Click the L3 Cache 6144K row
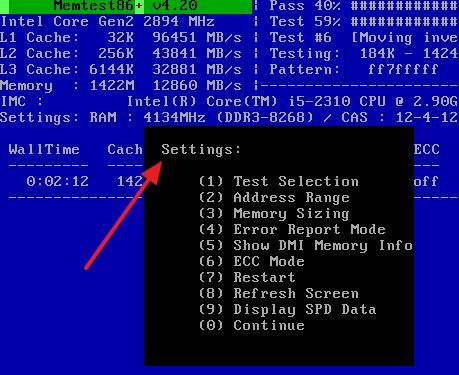This screenshot has height=375, width=459. pyautogui.click(x=121, y=70)
